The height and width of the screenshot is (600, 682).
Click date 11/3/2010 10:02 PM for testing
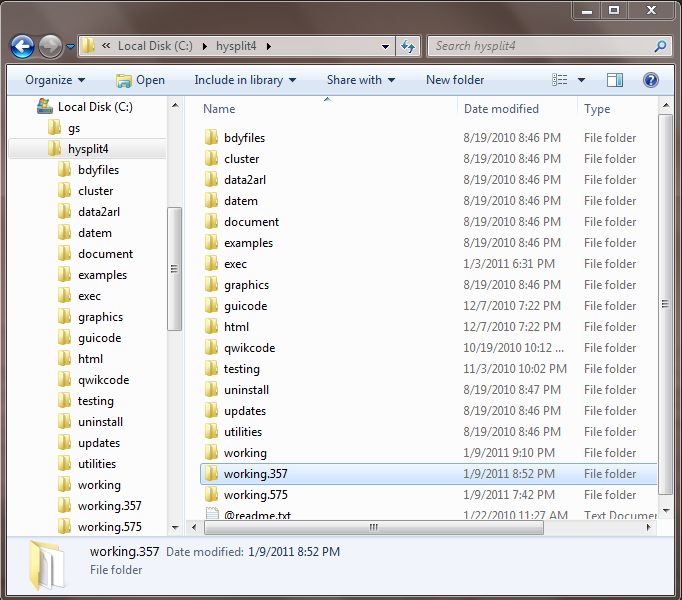pos(515,369)
